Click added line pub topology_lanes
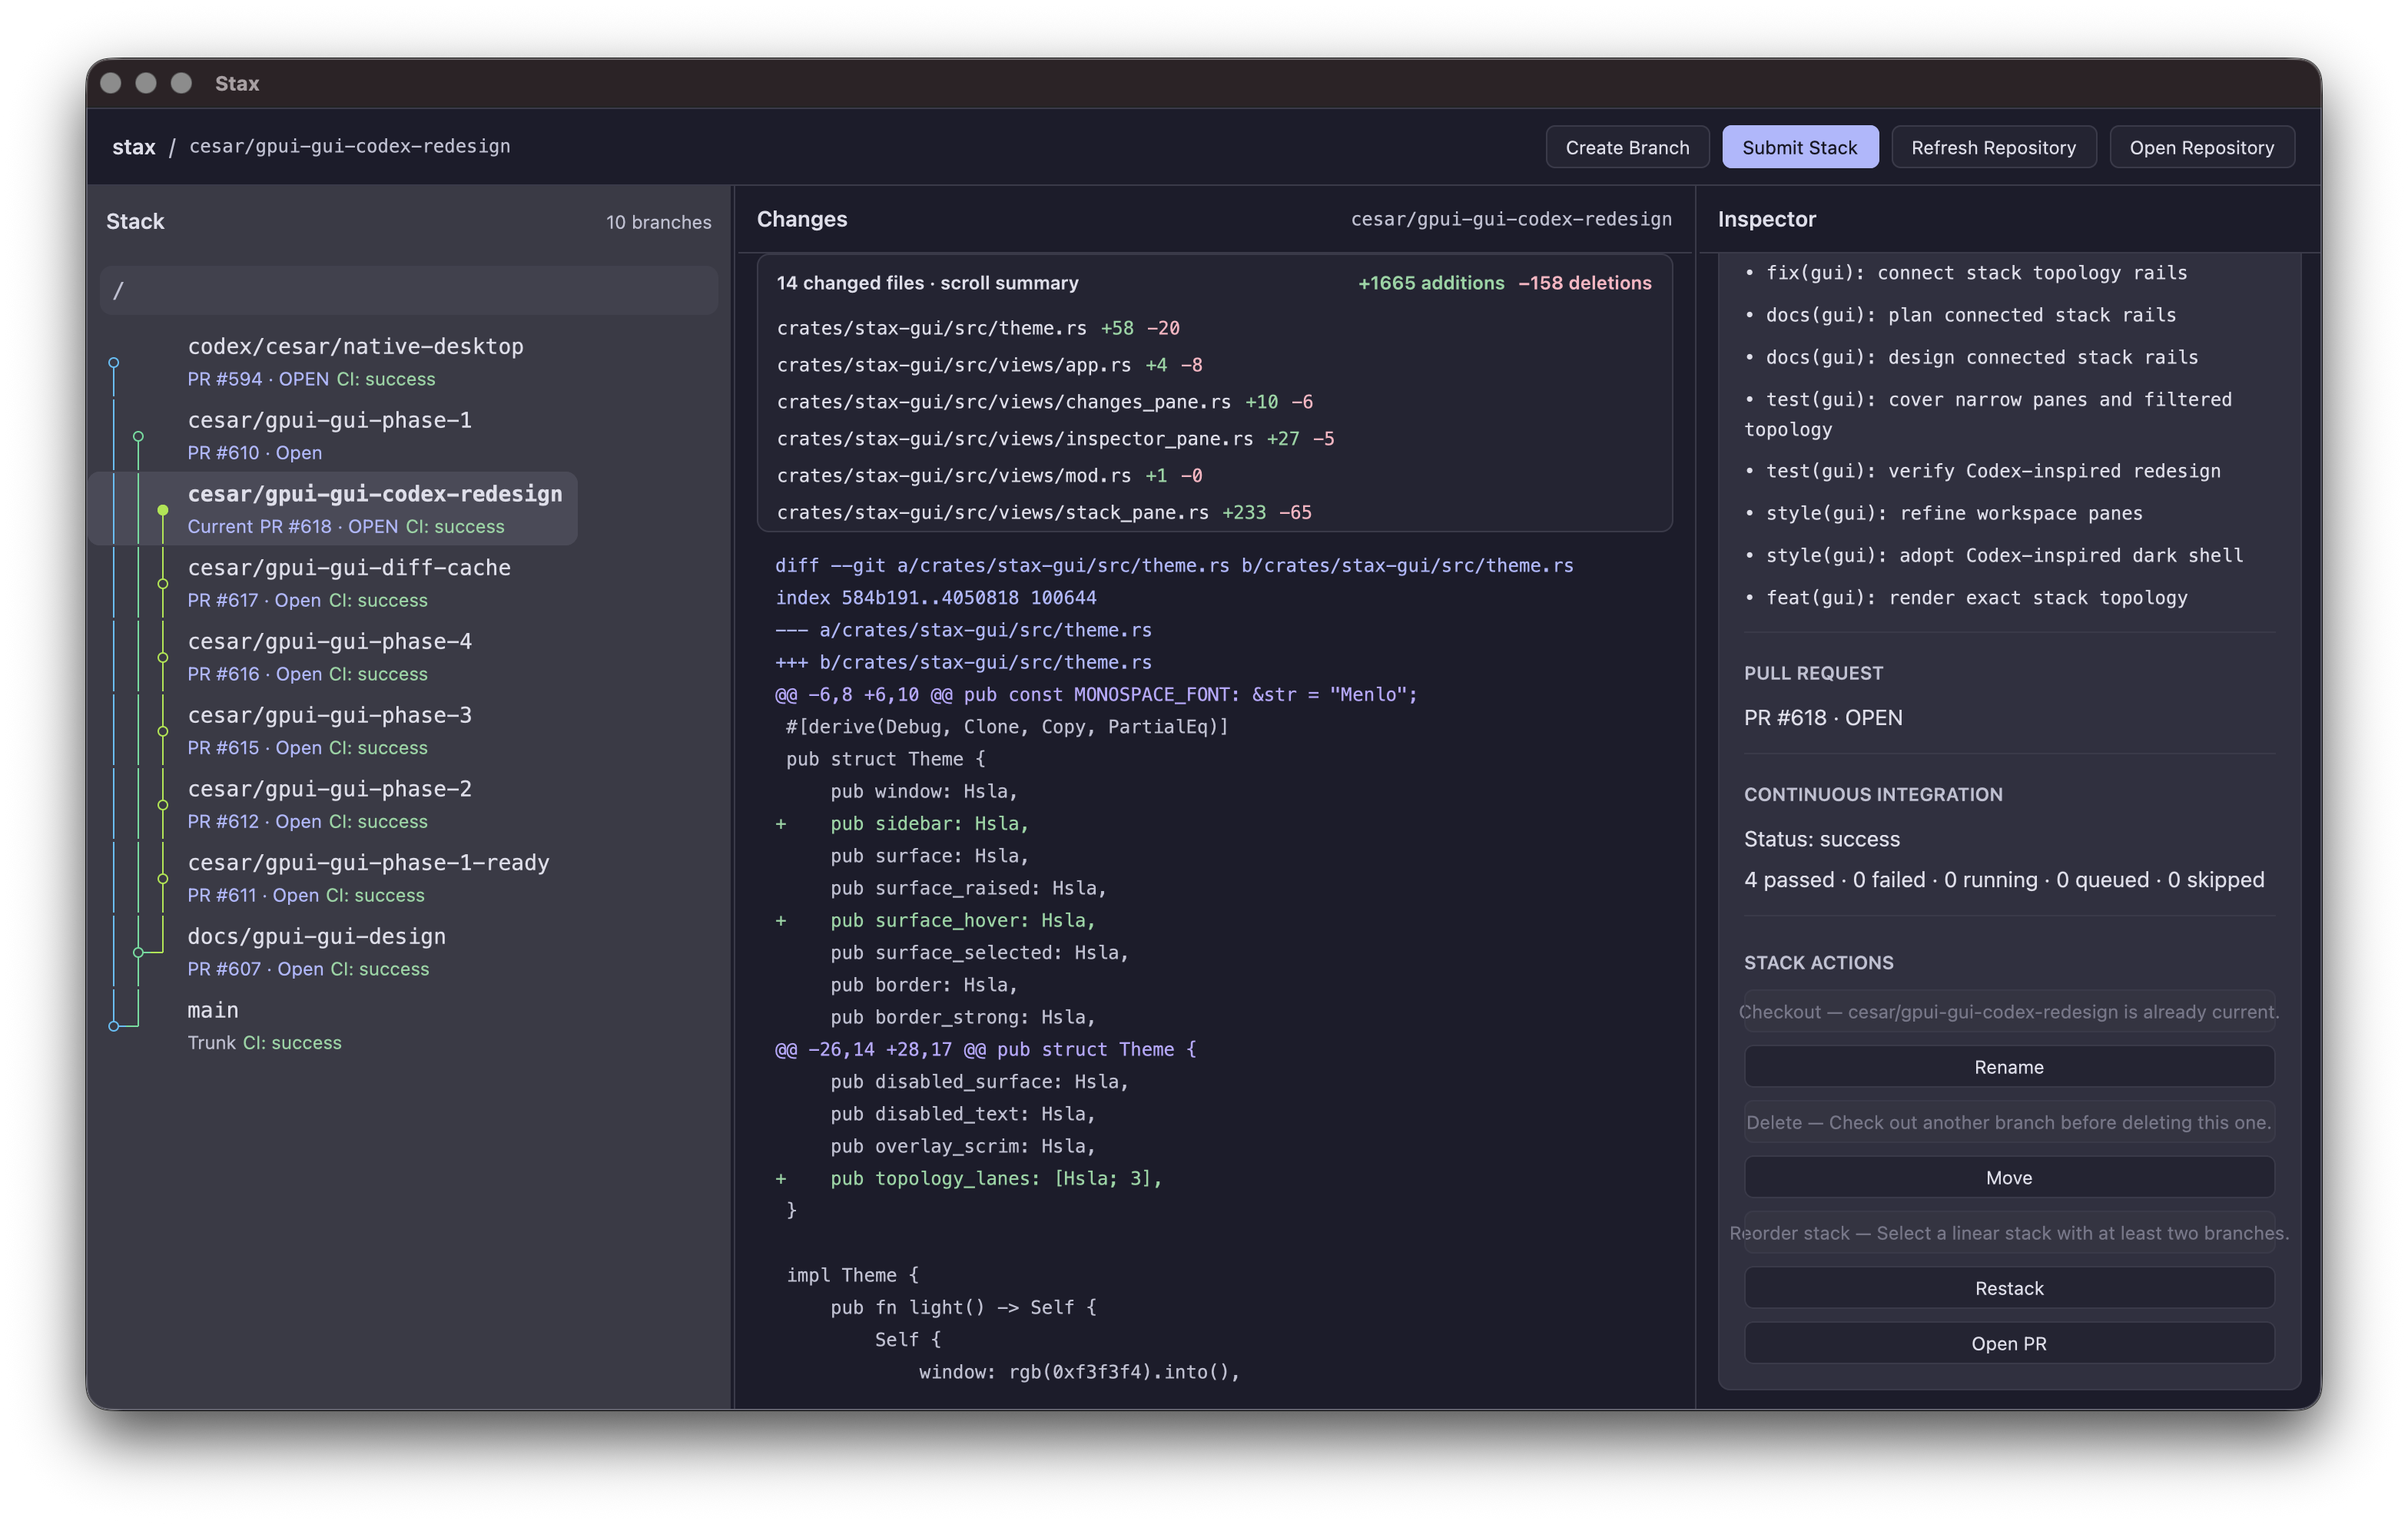The image size is (2408, 1524). [968, 1179]
